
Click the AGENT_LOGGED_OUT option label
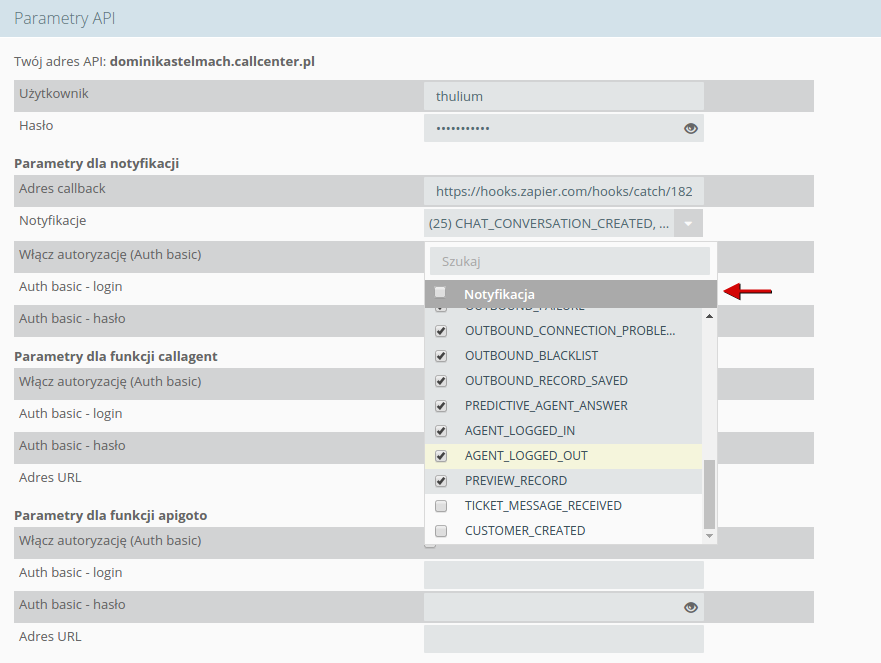526,456
